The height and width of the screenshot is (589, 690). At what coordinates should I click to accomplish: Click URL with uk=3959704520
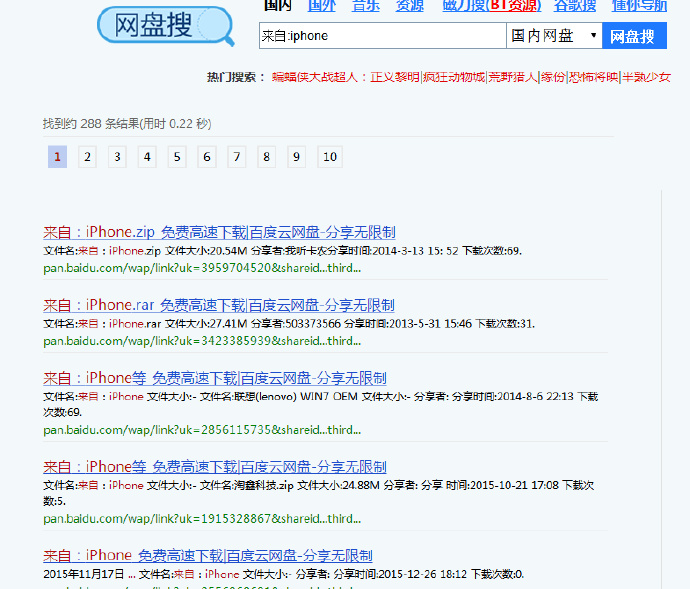[x=202, y=268]
